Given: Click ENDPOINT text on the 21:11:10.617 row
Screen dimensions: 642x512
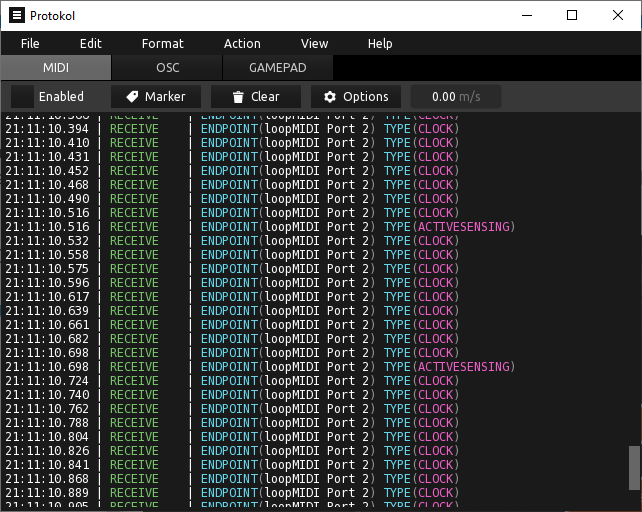Looking at the screenshot, I should [x=229, y=297].
